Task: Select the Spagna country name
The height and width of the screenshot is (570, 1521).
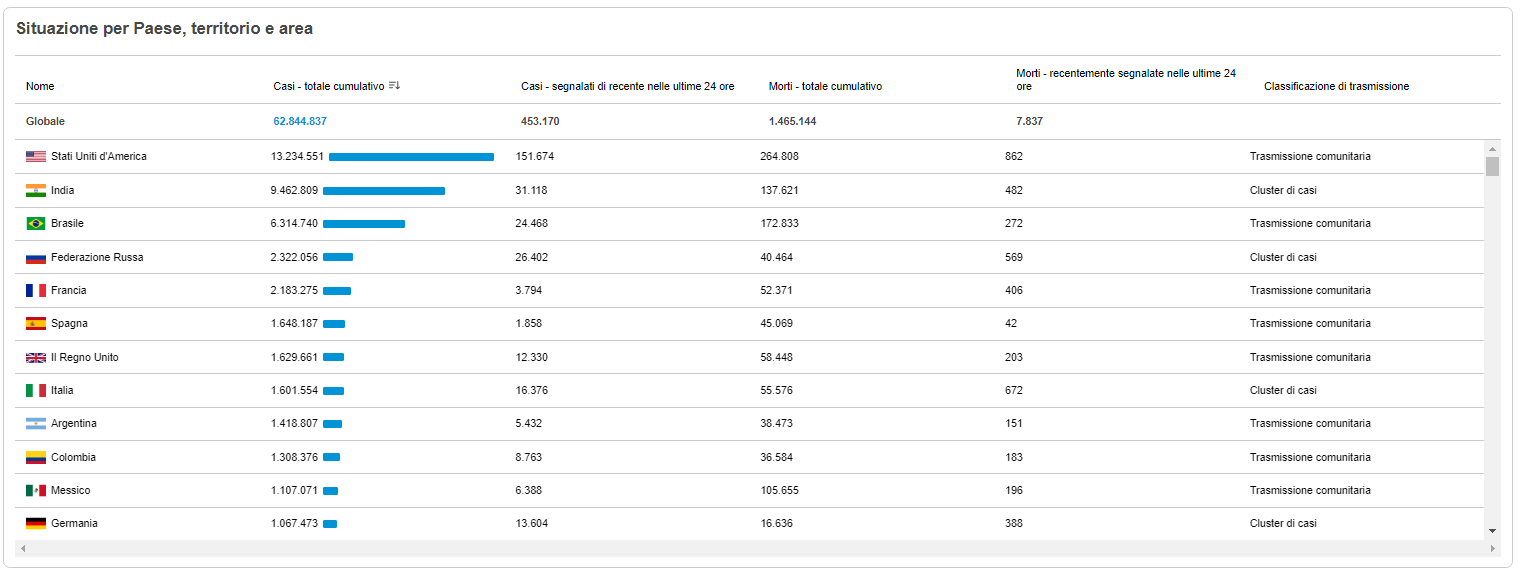Action: (x=69, y=324)
